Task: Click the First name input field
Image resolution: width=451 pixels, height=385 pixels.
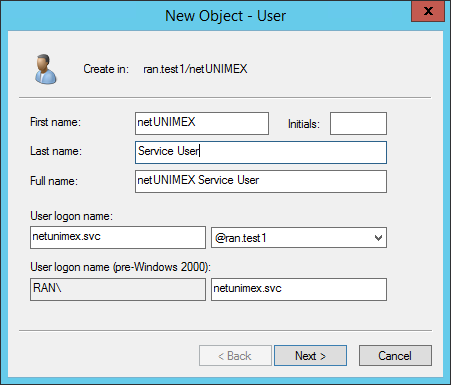Action: point(202,123)
